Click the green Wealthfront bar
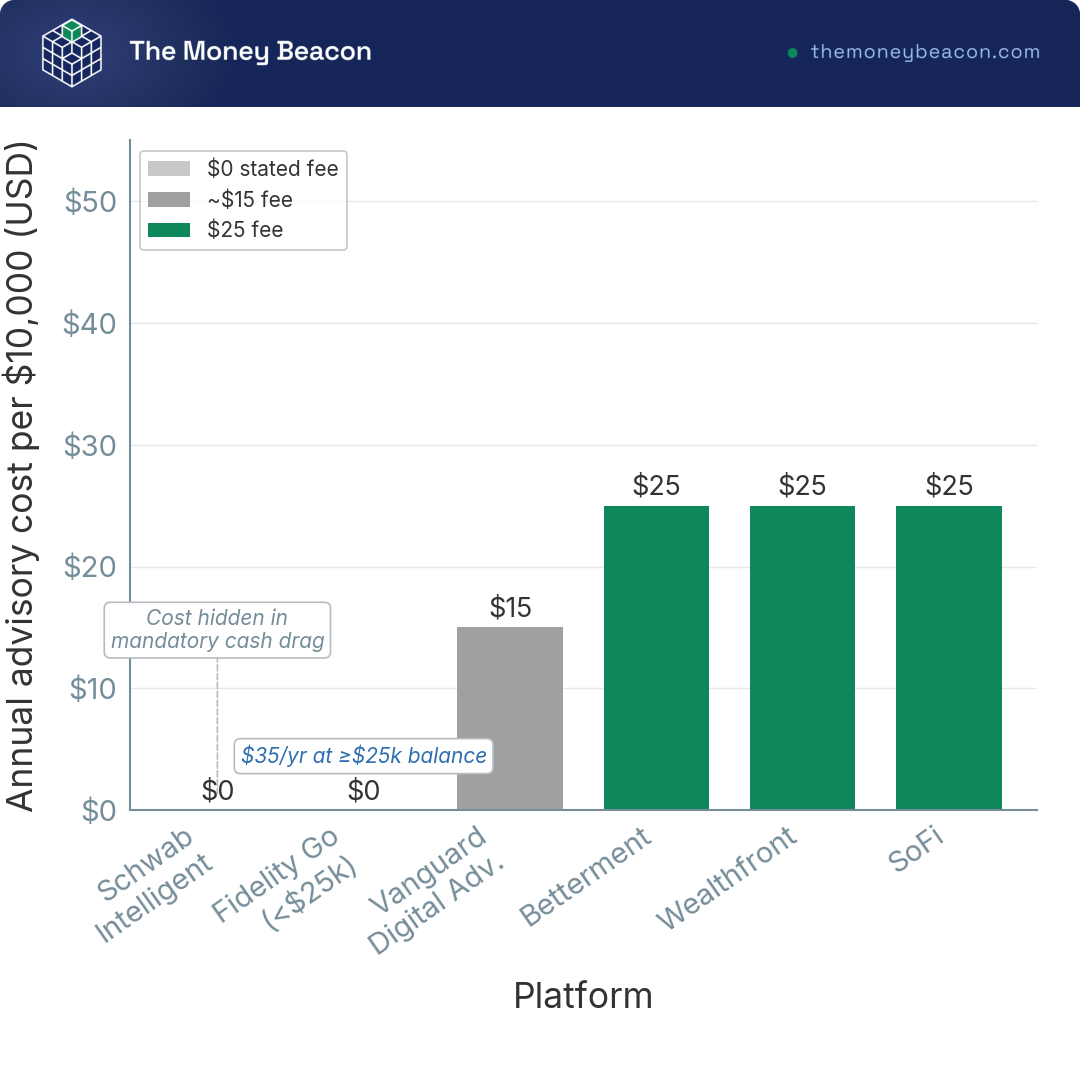 click(802, 658)
